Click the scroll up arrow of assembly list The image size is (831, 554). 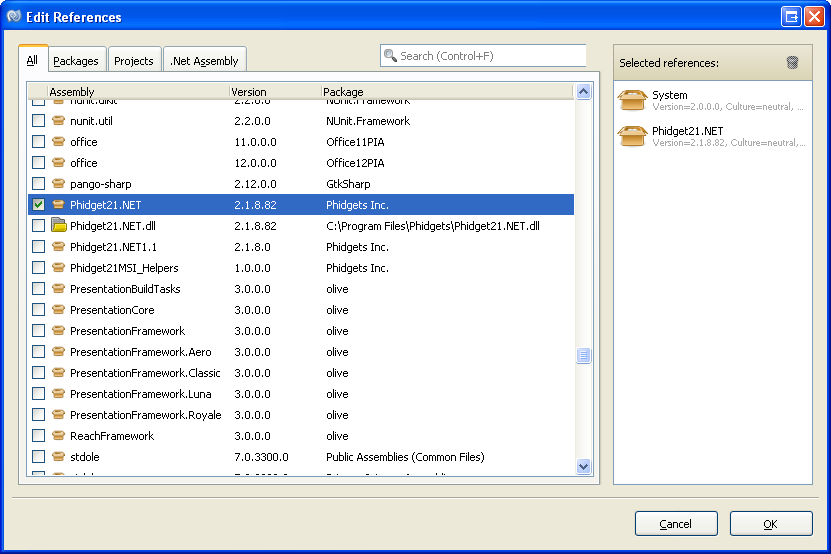(584, 92)
